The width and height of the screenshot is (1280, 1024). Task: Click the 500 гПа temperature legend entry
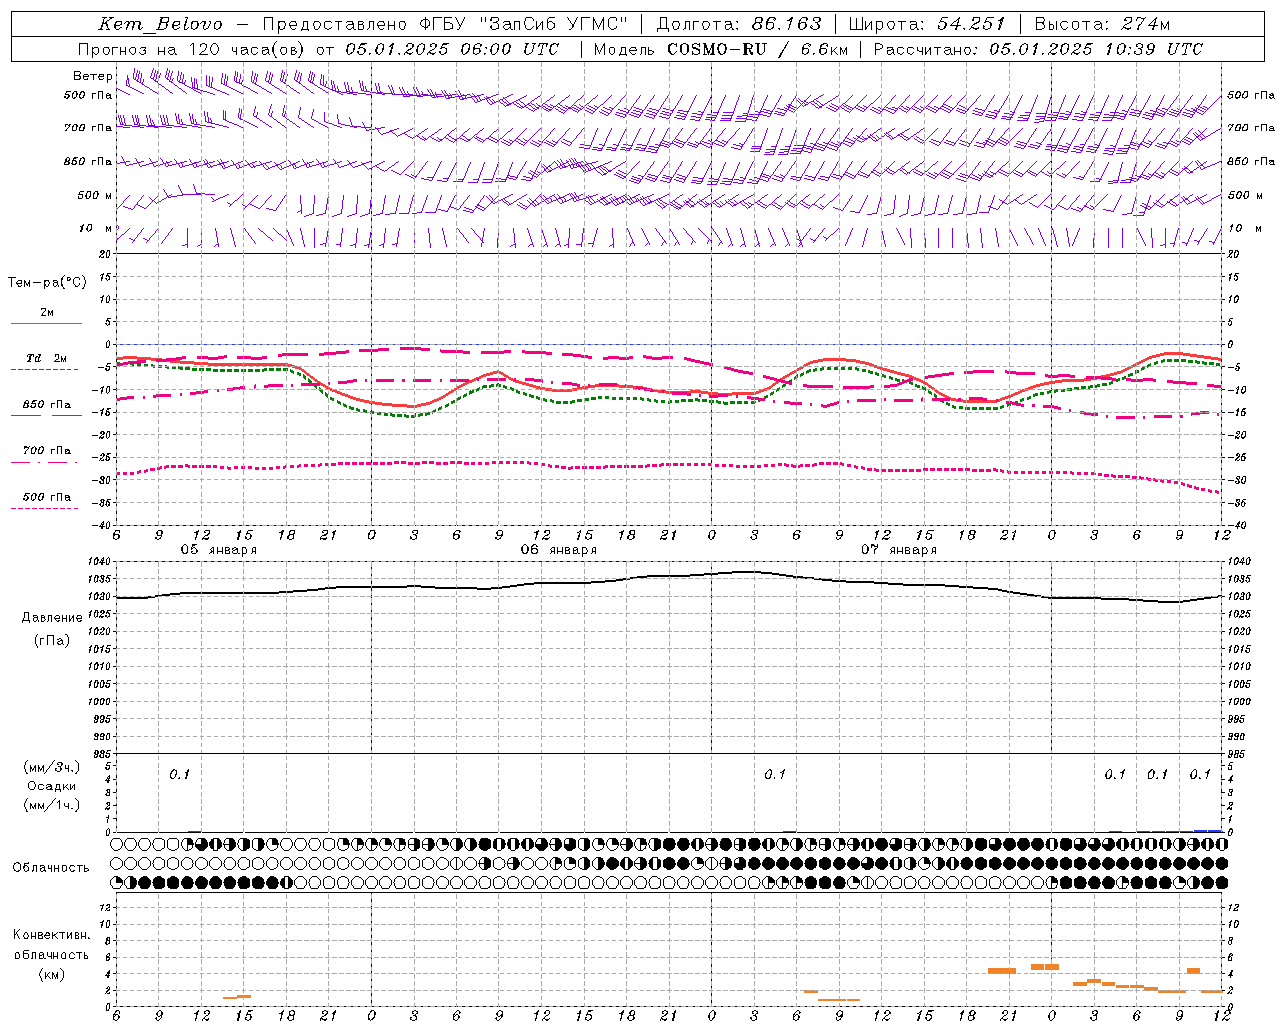[x=47, y=497]
